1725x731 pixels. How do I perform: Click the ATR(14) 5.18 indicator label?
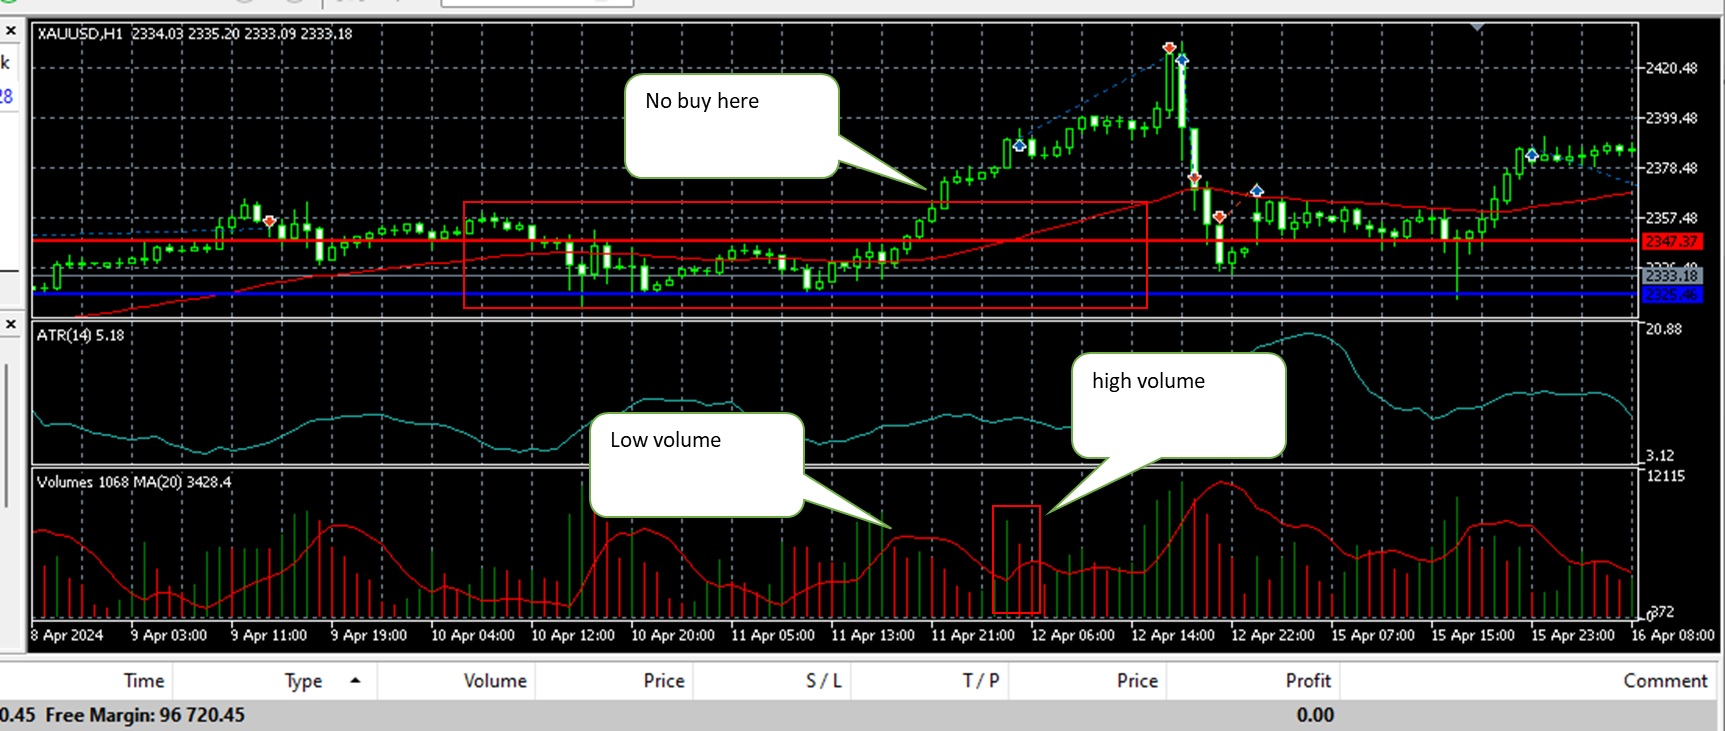[81, 335]
